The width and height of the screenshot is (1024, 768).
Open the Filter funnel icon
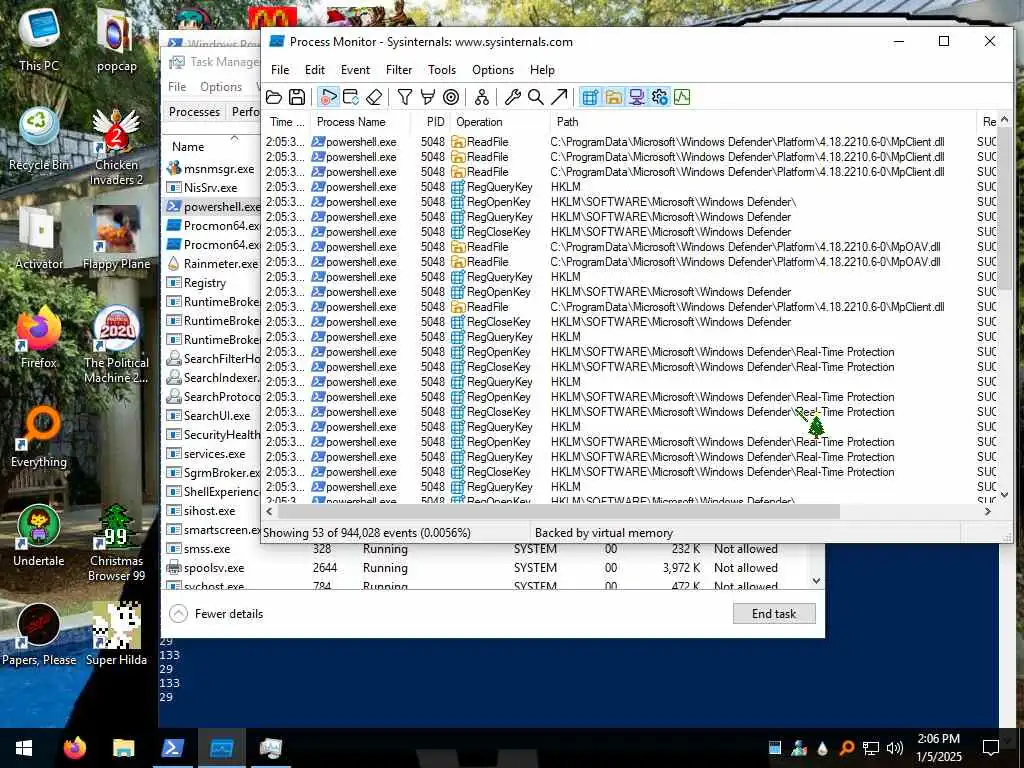click(x=405, y=97)
